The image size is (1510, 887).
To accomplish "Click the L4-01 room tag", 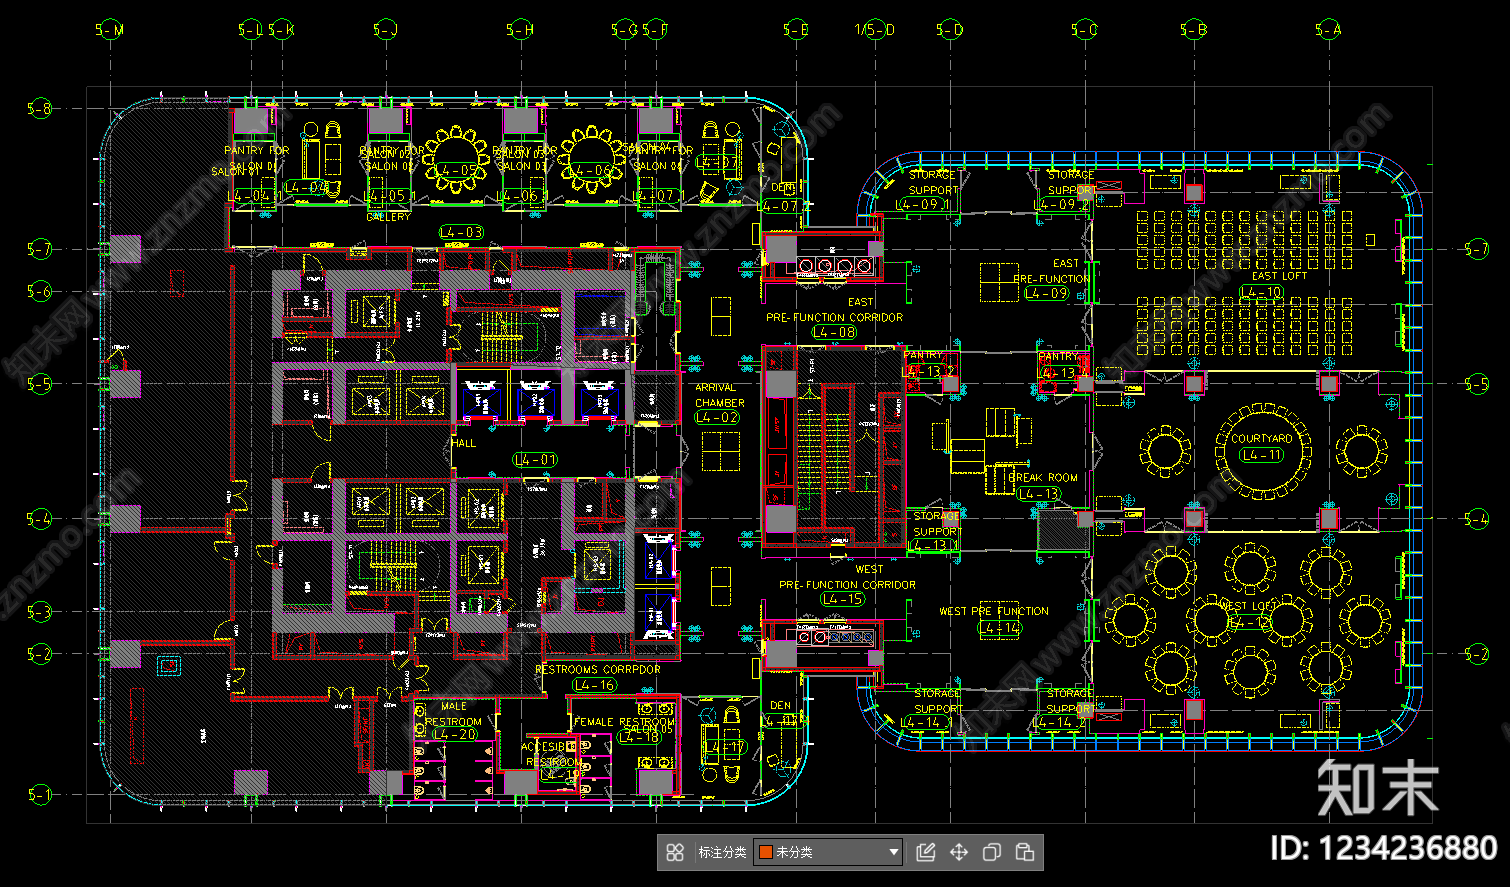I will click(x=535, y=460).
